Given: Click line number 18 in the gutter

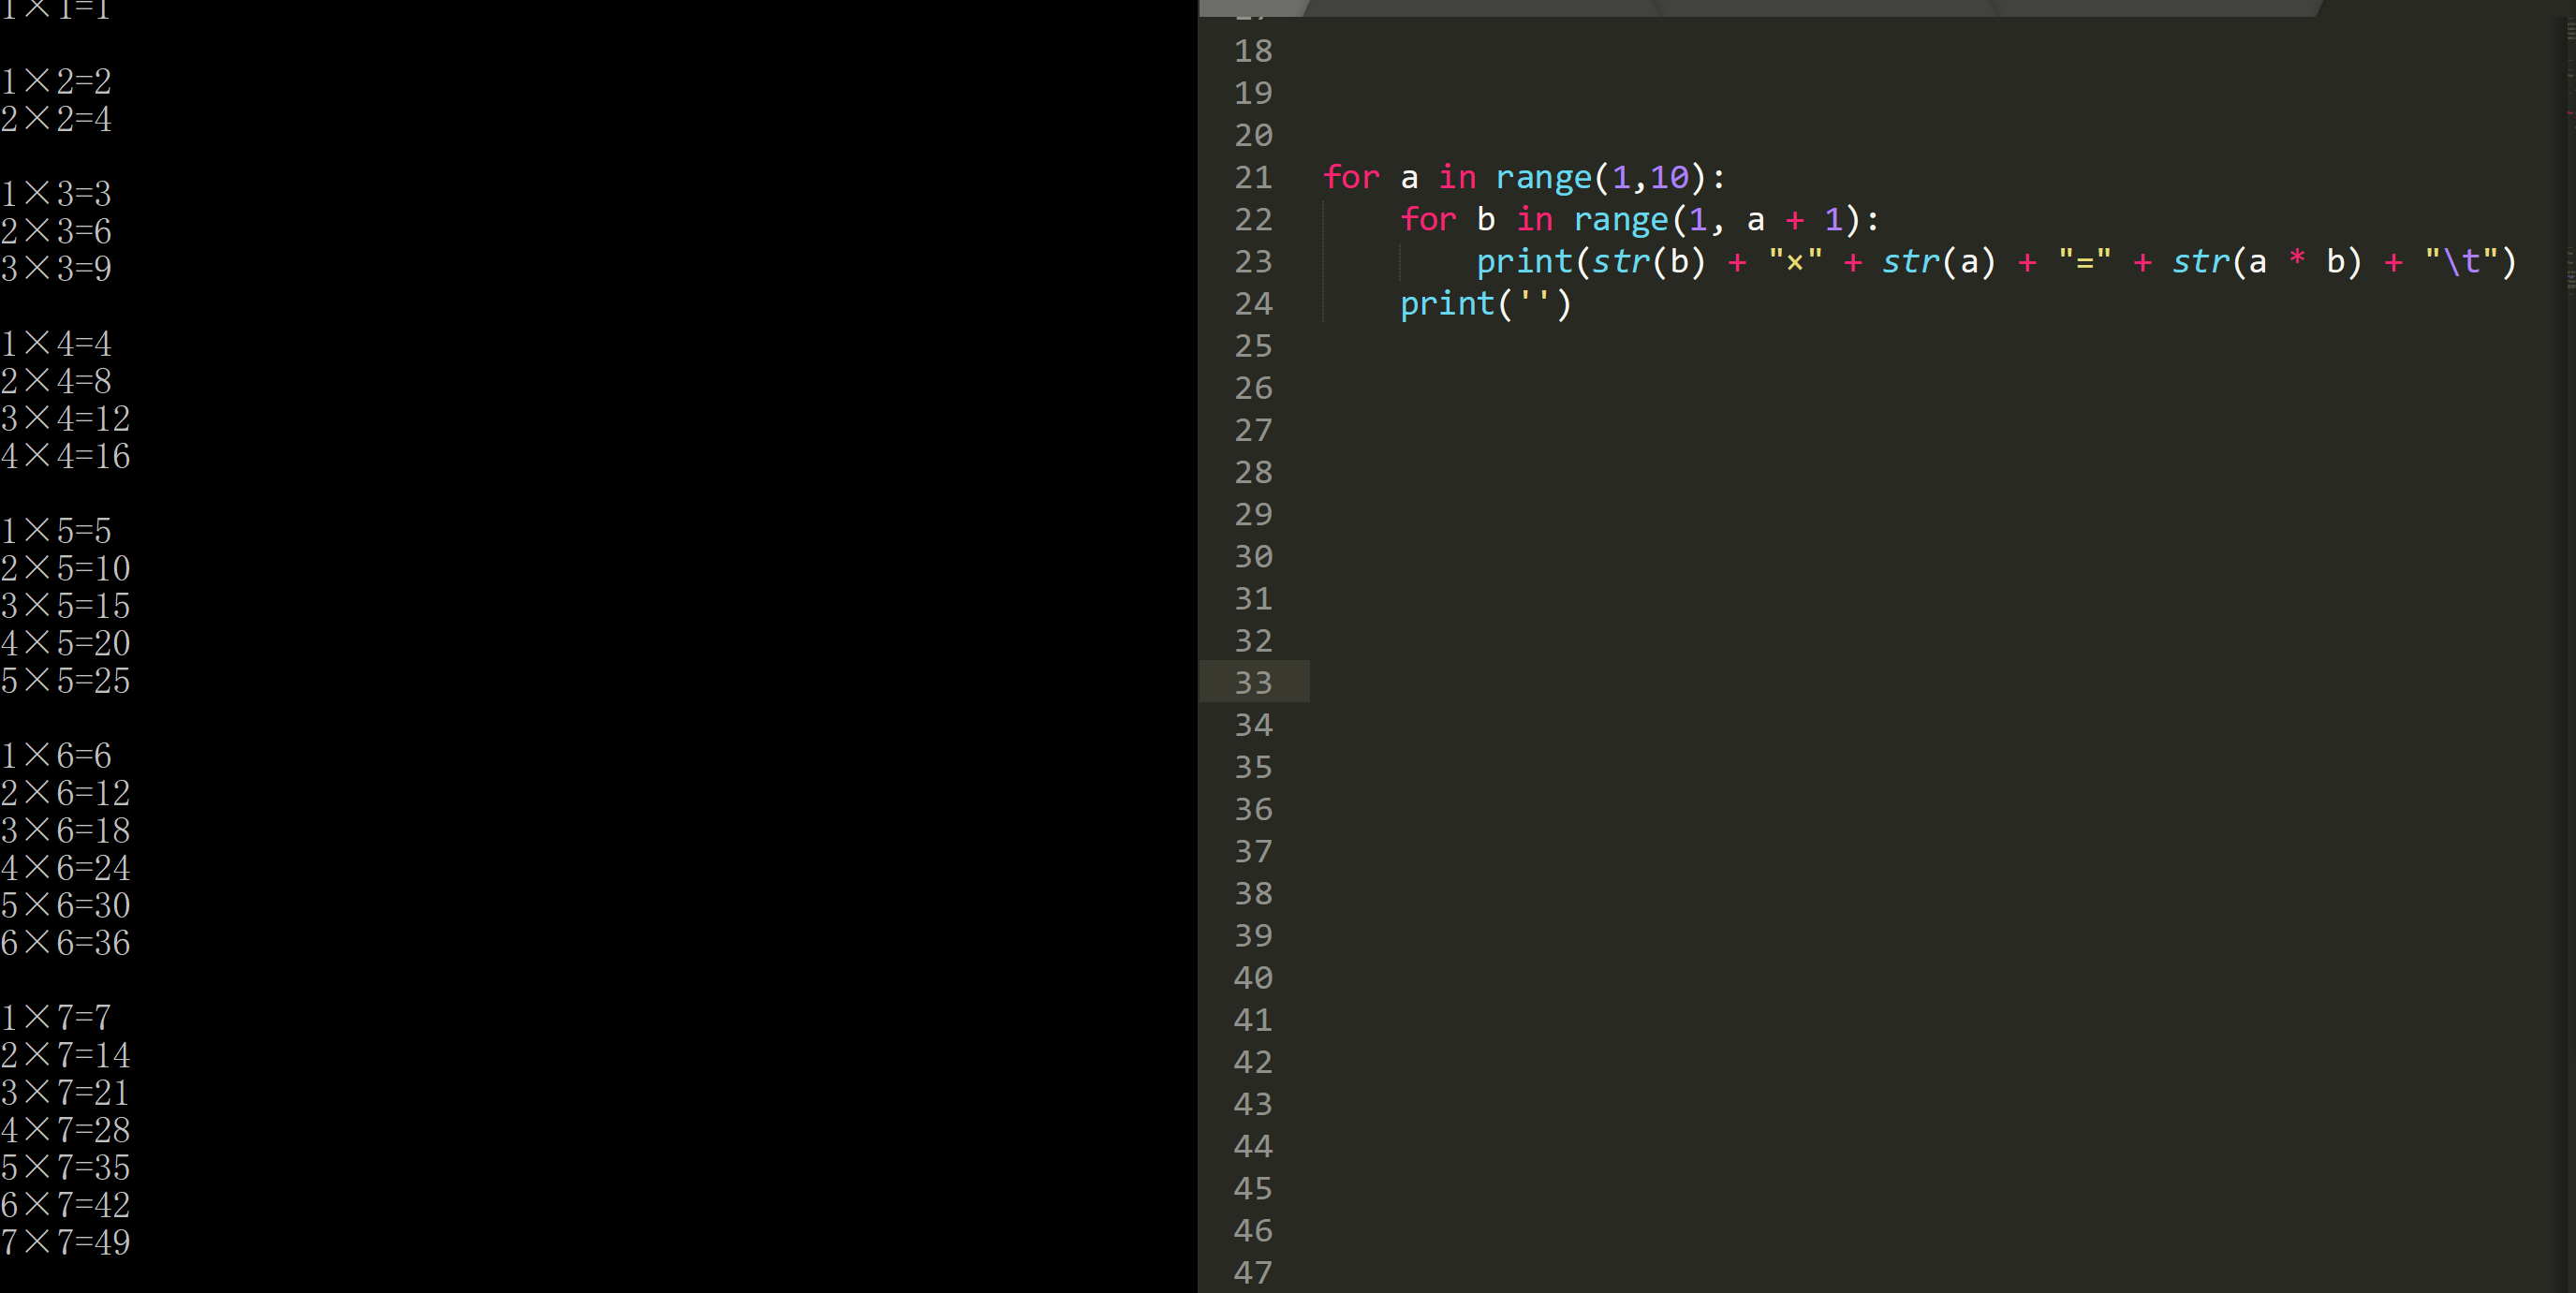Looking at the screenshot, I should click(1253, 51).
